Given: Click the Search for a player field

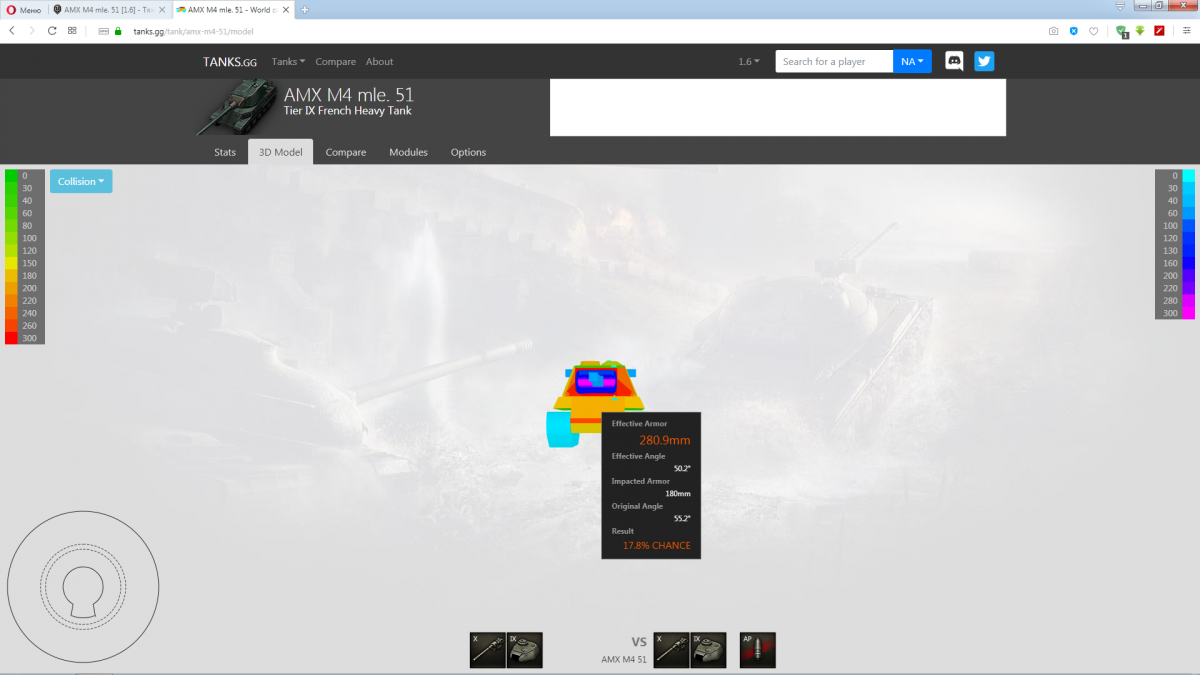Looking at the screenshot, I should click(834, 61).
